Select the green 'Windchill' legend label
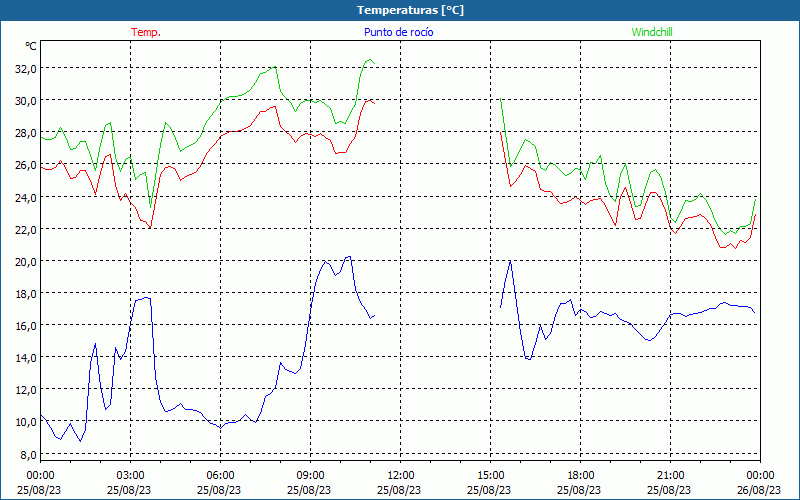Image resolution: width=800 pixels, height=500 pixels. 652,32
